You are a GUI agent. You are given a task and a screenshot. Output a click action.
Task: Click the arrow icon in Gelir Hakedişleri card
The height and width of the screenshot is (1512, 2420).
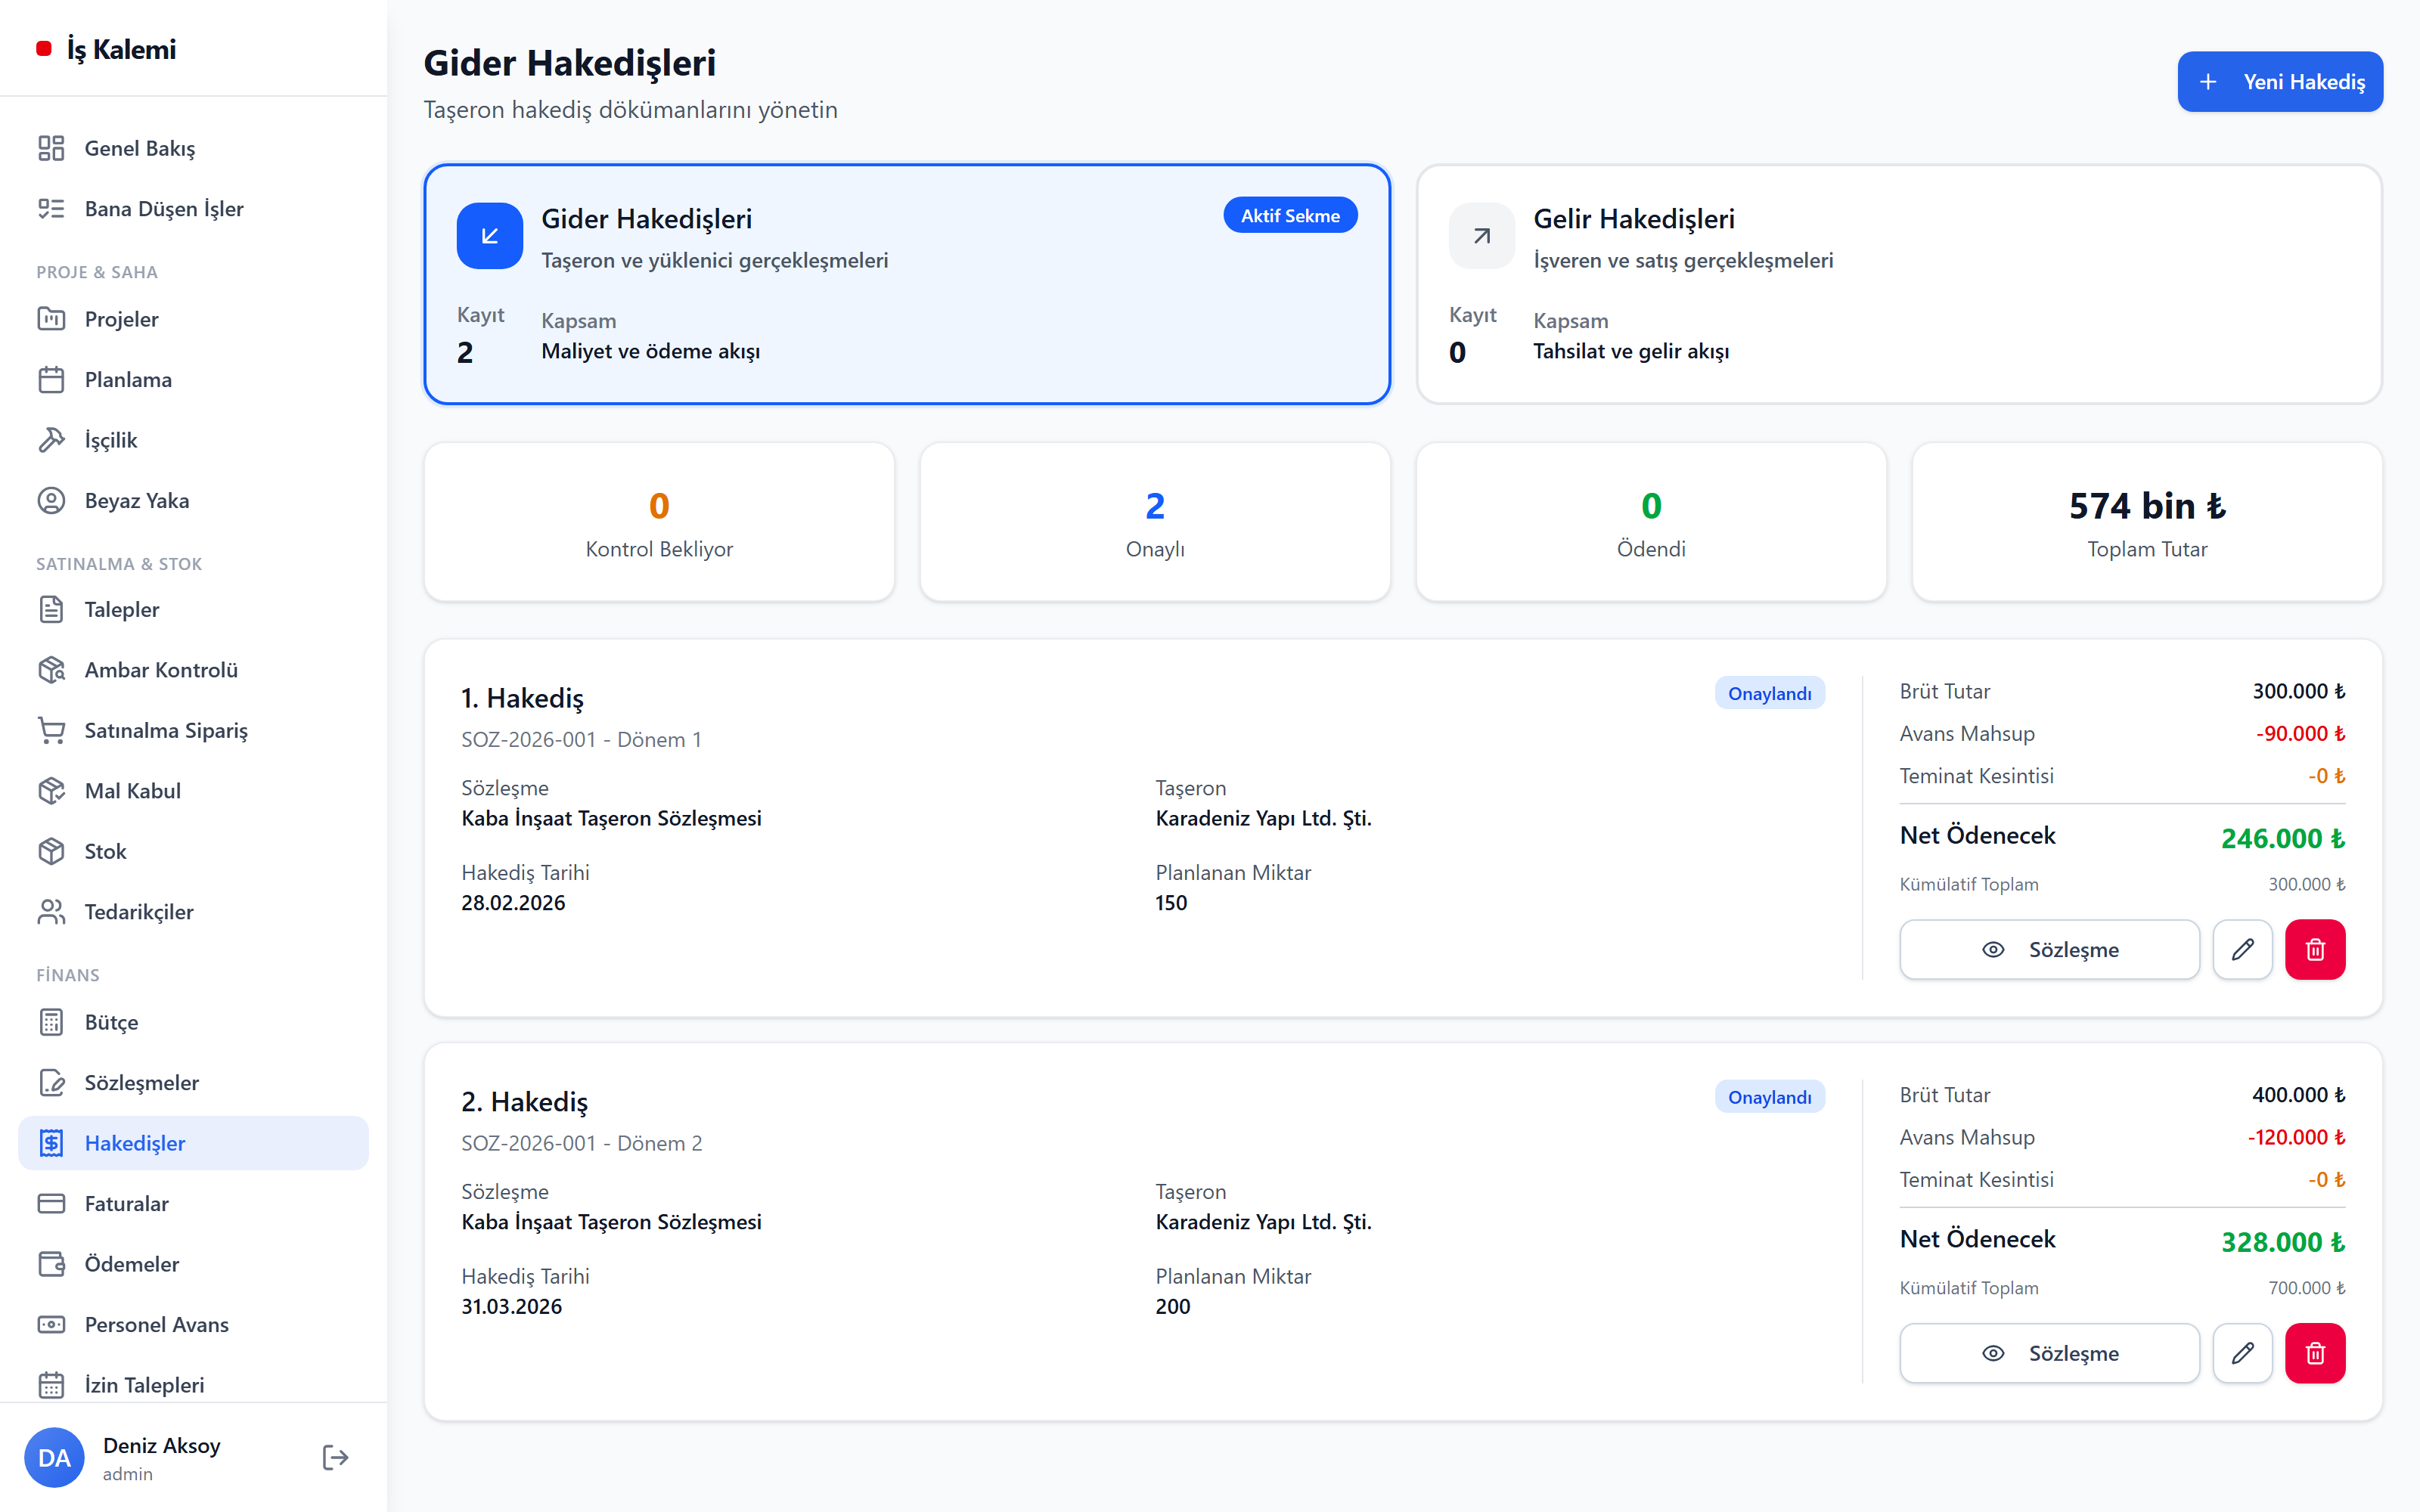(x=1482, y=236)
